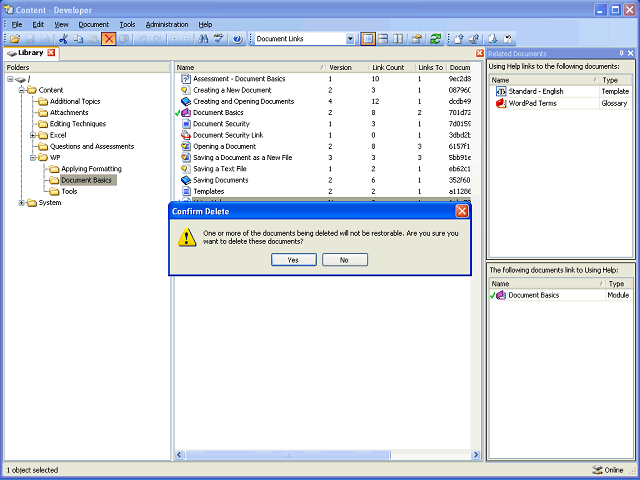Open the folder-and-hand icon beside the green Refresh arrows
The width and height of the screenshot is (640, 480).
[x=417, y=39]
